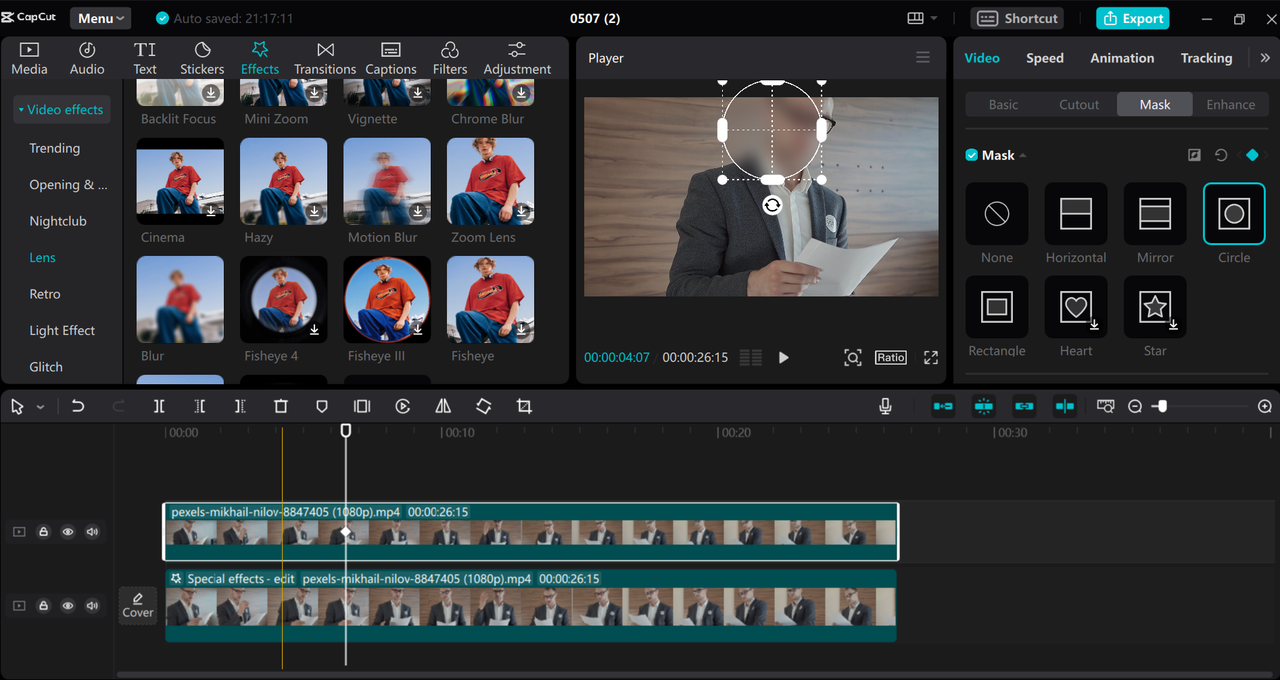Image resolution: width=1280 pixels, height=680 pixels.
Task: Select the Fisheye III effect thumbnail
Action: [x=387, y=300]
